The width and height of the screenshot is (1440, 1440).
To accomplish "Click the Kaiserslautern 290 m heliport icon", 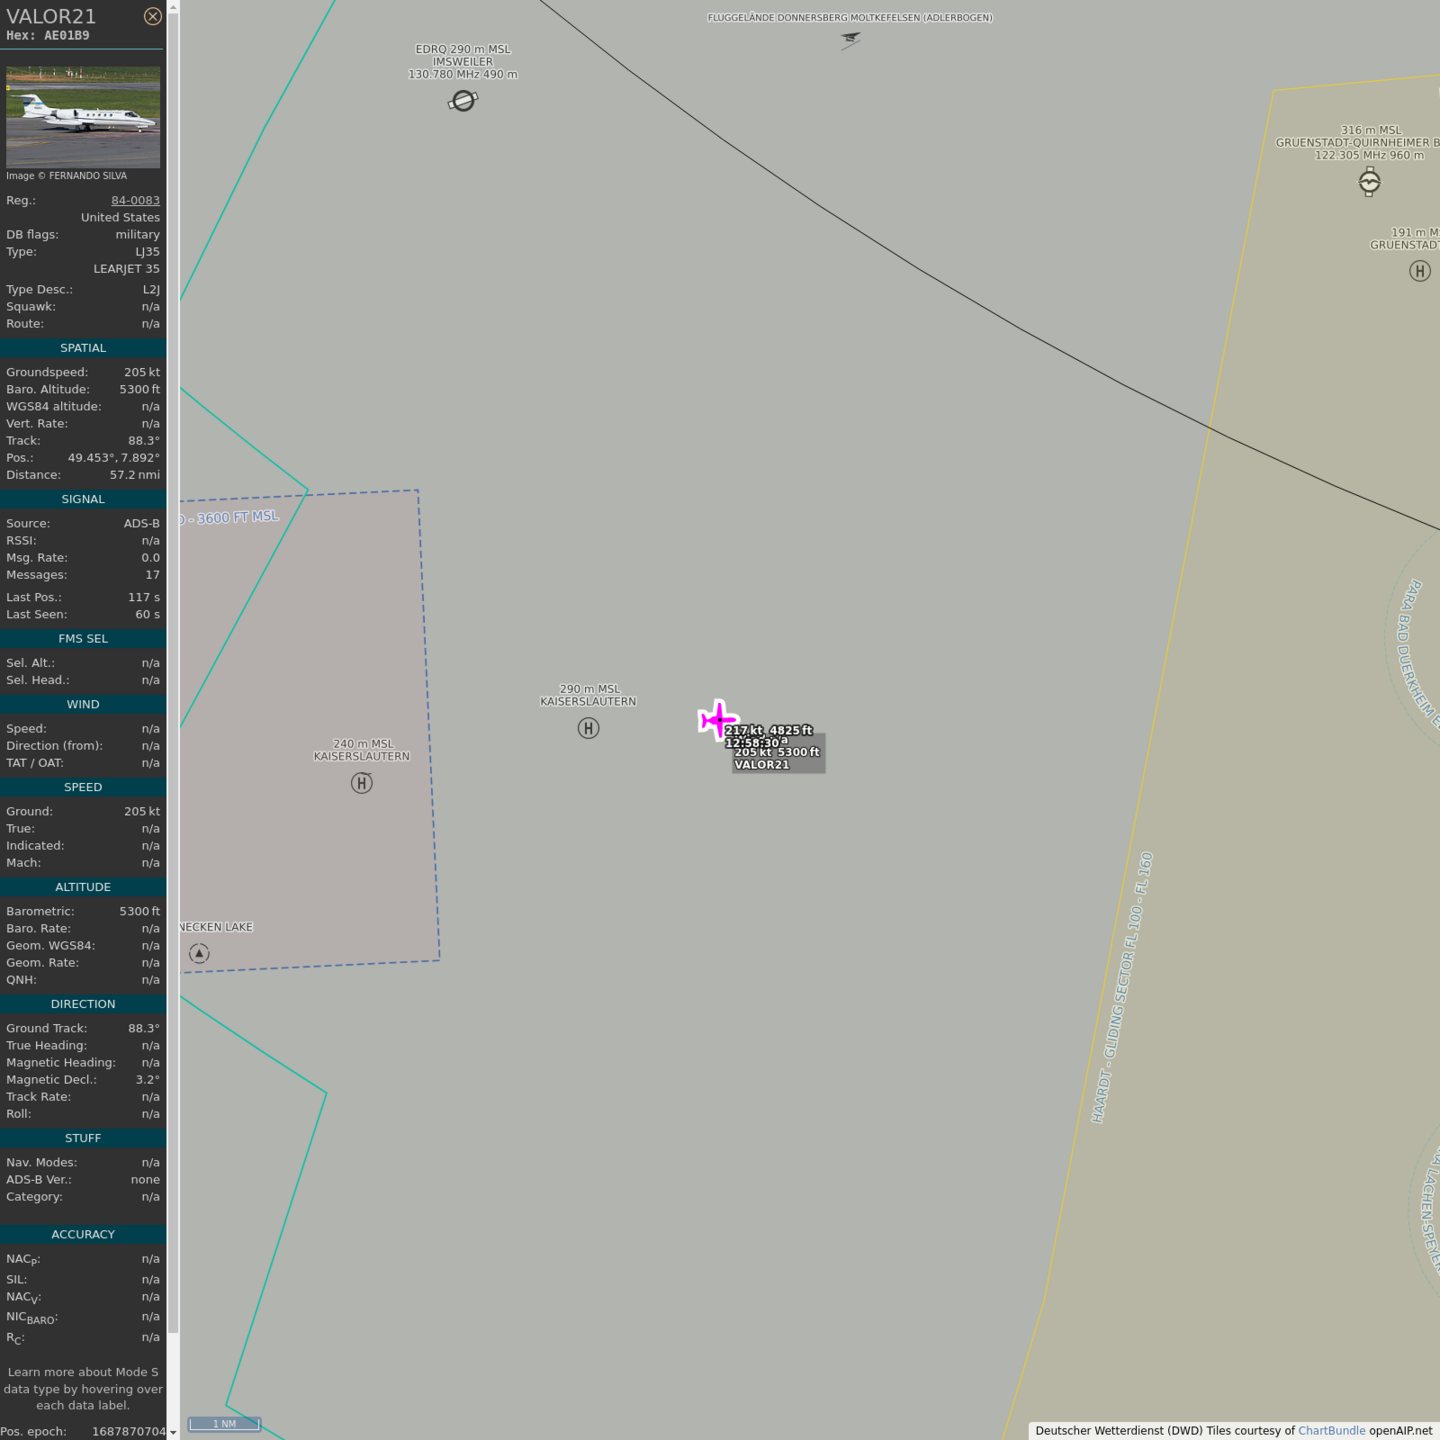I will [588, 728].
